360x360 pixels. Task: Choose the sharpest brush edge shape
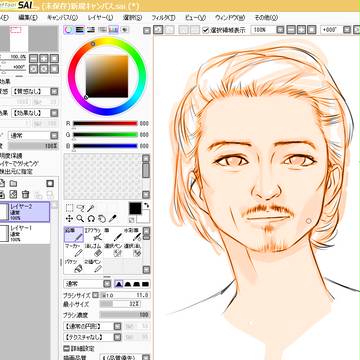118,284
